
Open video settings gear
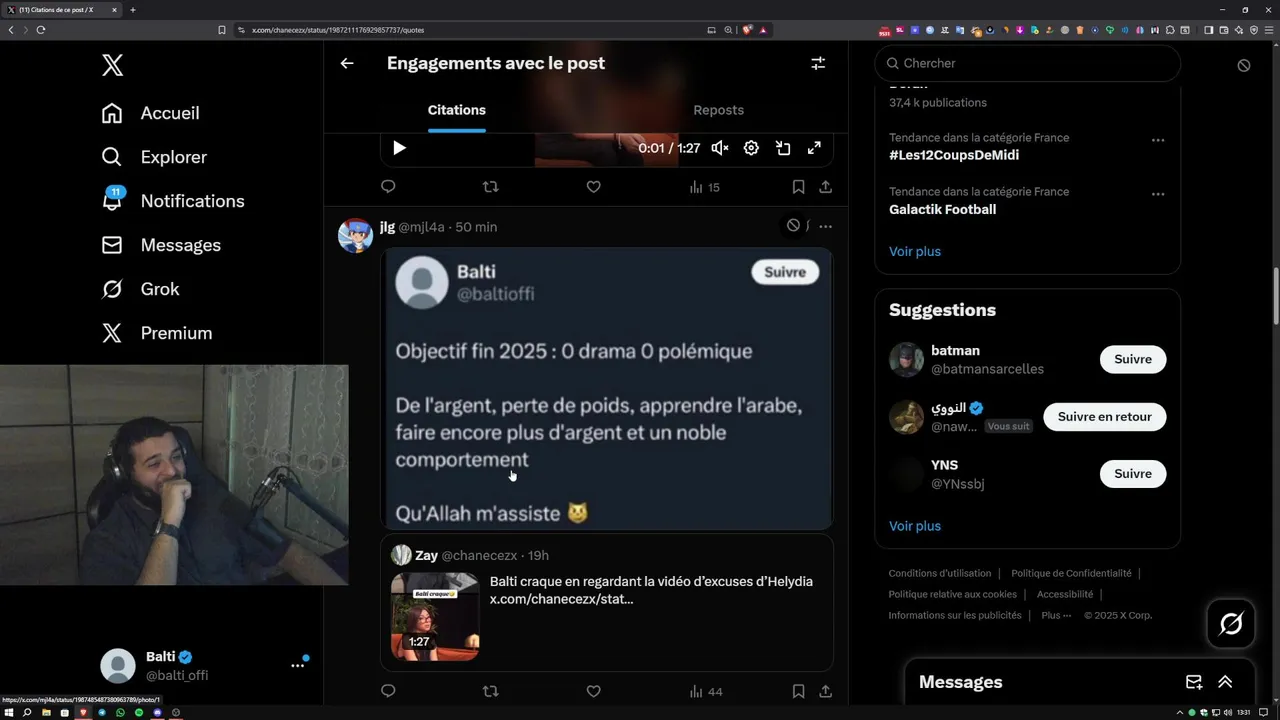click(x=751, y=148)
